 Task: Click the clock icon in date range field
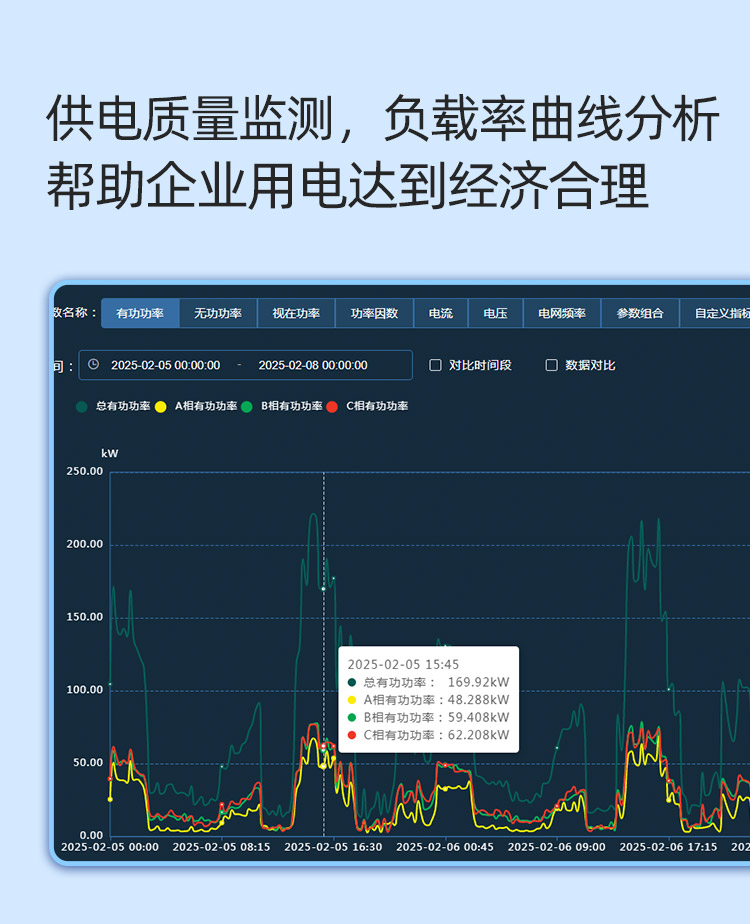(94, 365)
